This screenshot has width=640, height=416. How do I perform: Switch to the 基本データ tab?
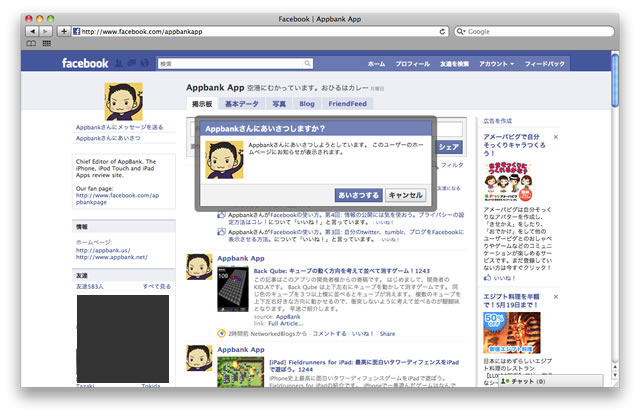pyautogui.click(x=242, y=104)
